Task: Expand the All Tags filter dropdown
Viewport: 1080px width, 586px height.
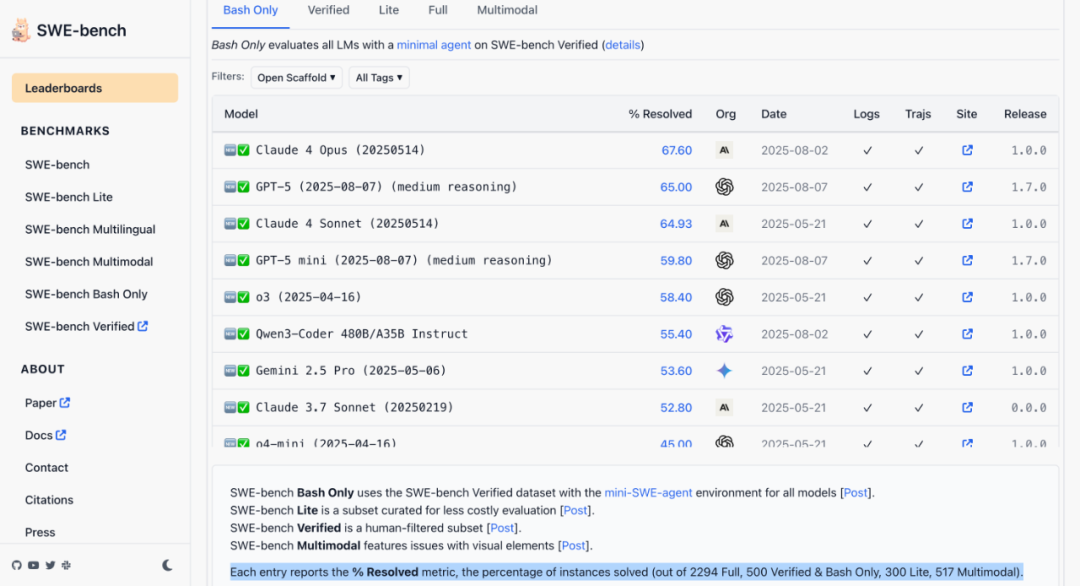Action: (x=379, y=77)
